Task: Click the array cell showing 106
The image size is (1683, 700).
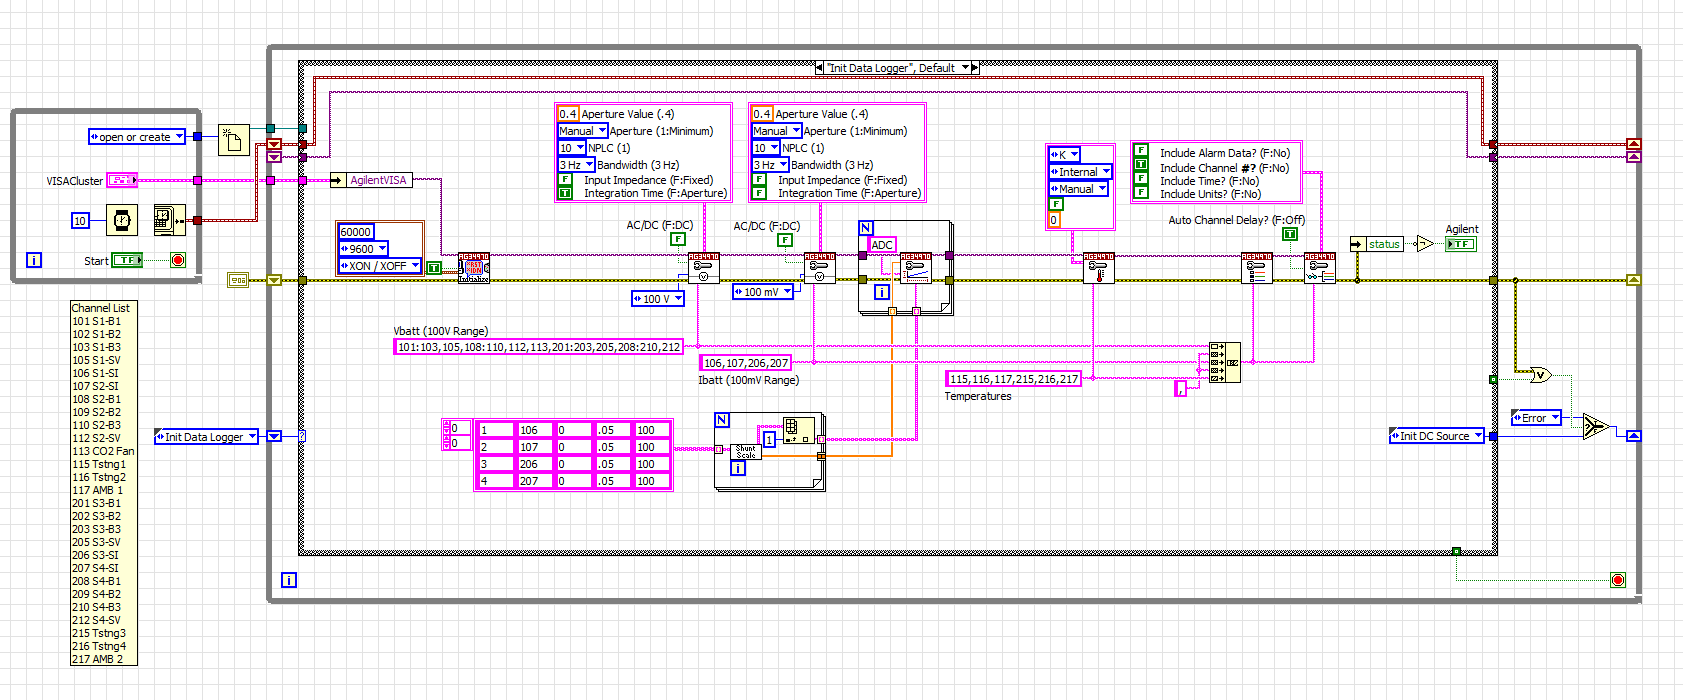Action: [534, 430]
